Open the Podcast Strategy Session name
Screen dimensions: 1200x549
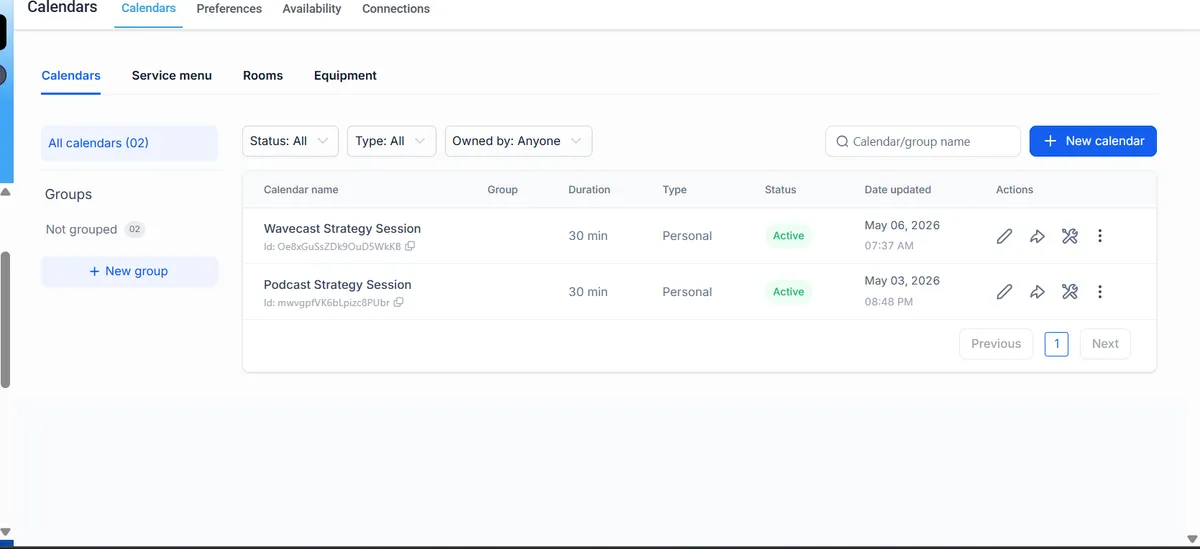click(337, 285)
